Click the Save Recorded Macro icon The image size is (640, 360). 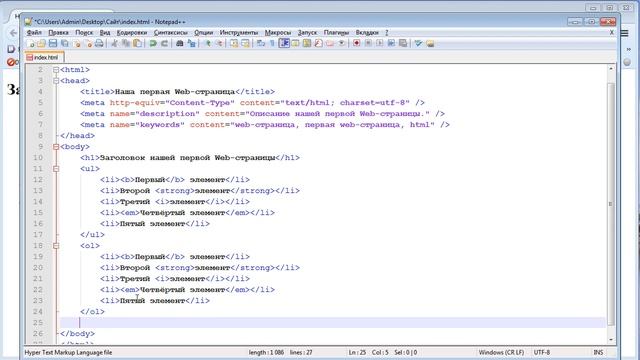[404, 43]
